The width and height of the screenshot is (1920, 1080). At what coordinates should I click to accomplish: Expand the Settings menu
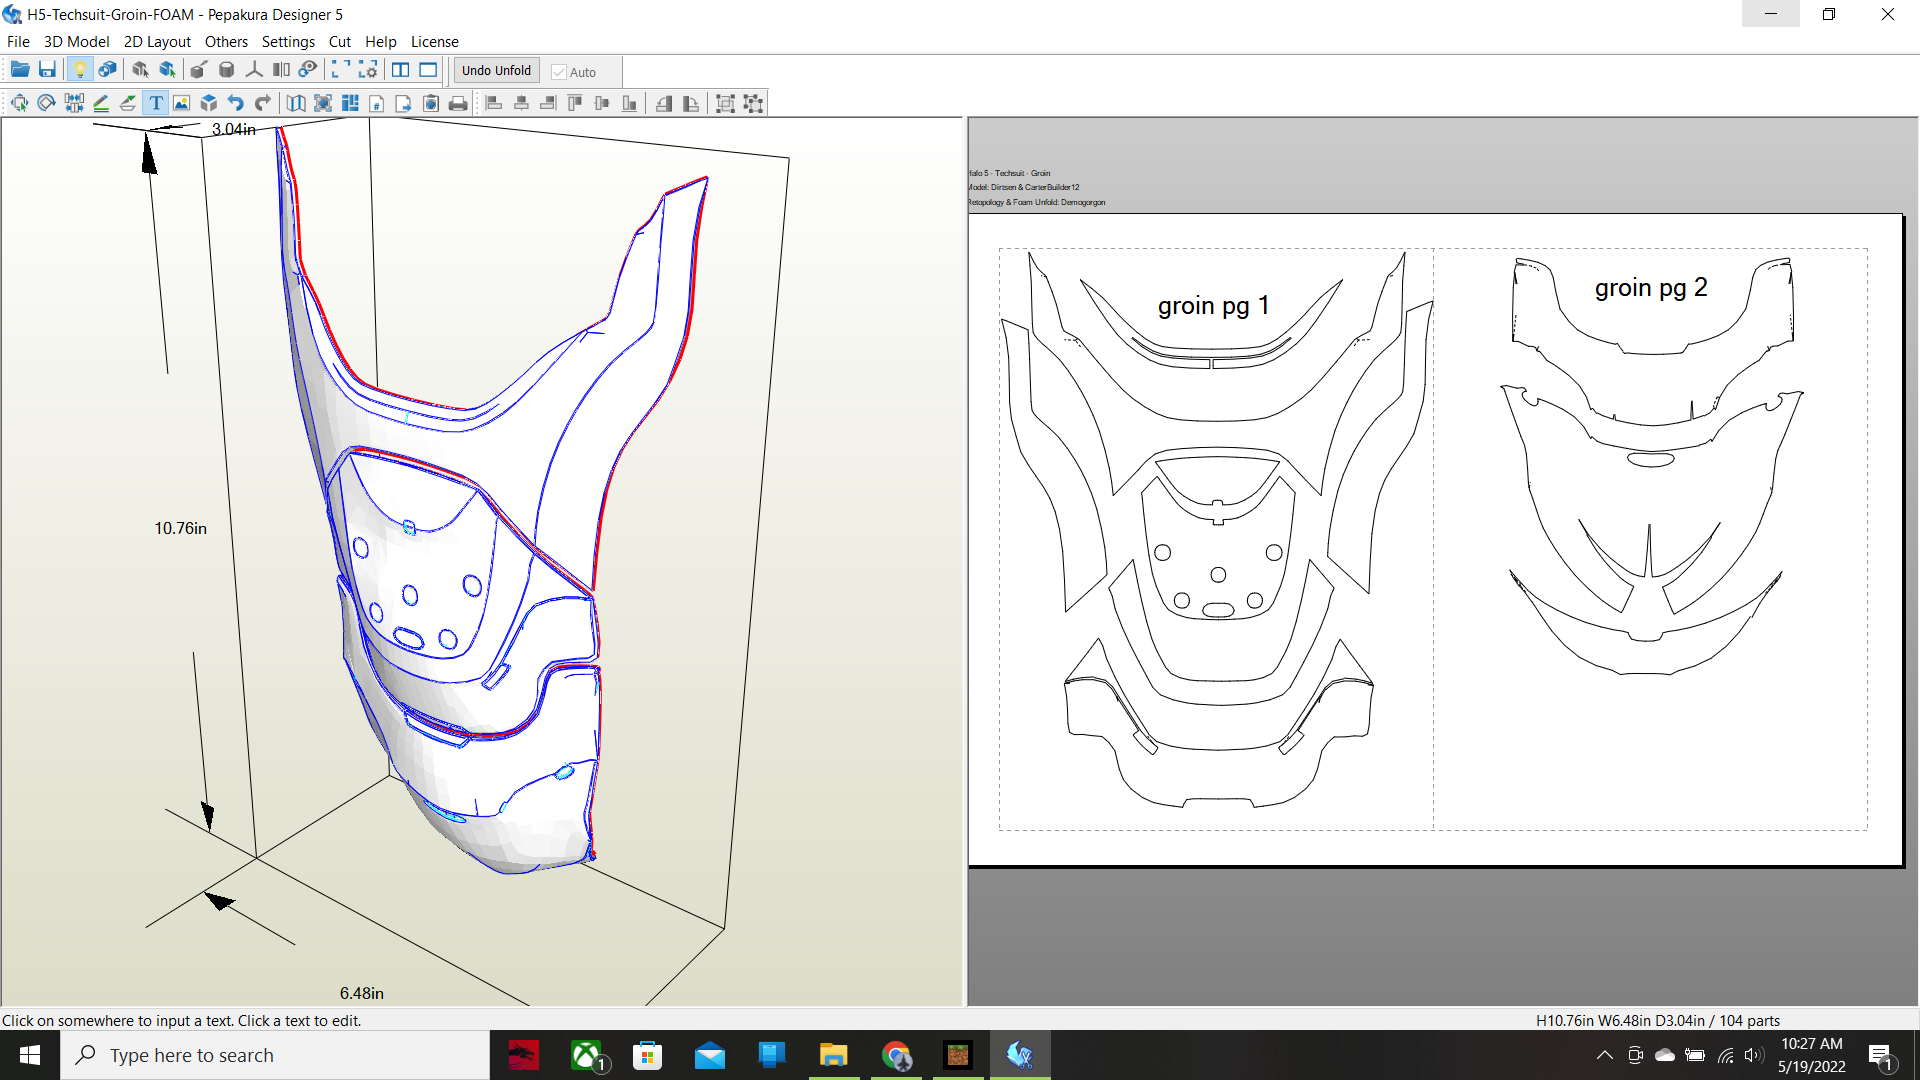pos(288,42)
